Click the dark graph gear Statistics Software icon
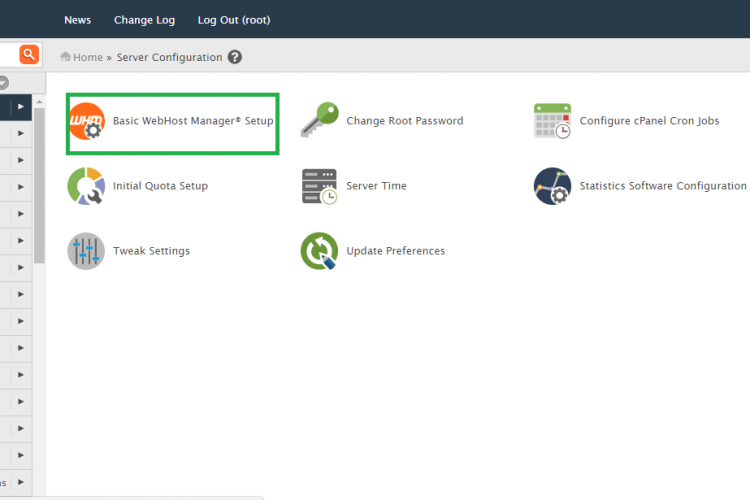The width and height of the screenshot is (750, 500). 552,186
